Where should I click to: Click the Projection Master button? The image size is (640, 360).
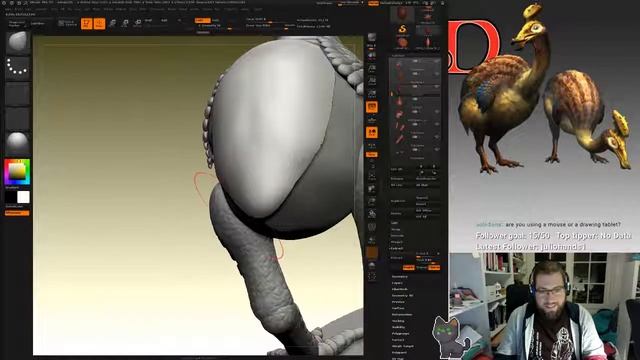(17, 23)
